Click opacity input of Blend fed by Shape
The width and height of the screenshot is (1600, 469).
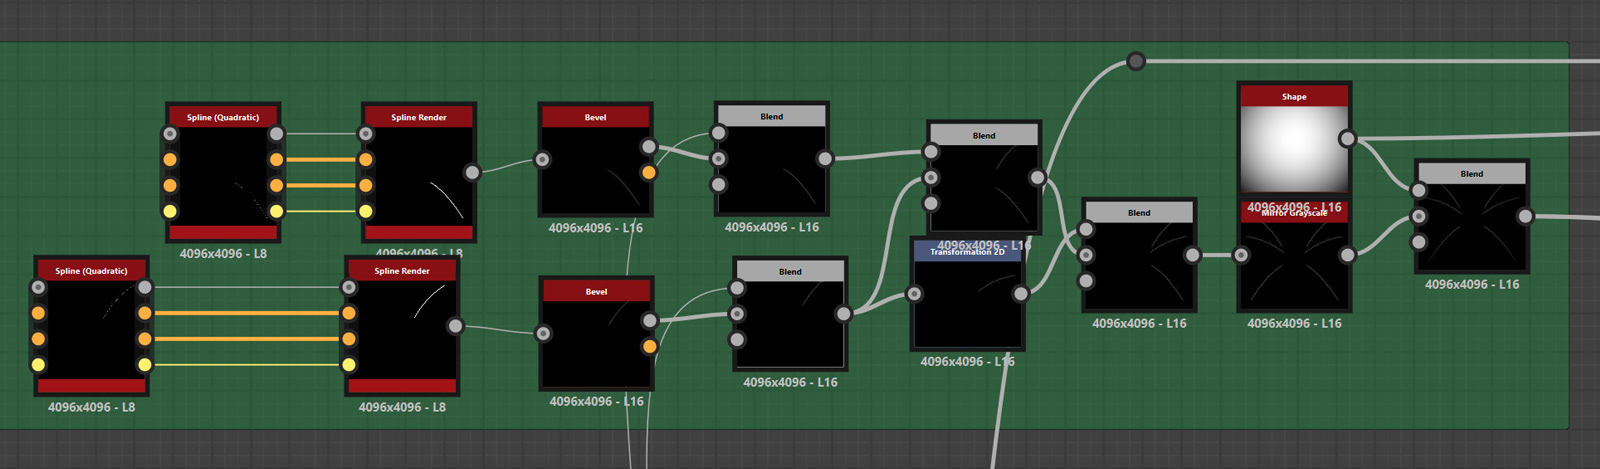point(1418,241)
